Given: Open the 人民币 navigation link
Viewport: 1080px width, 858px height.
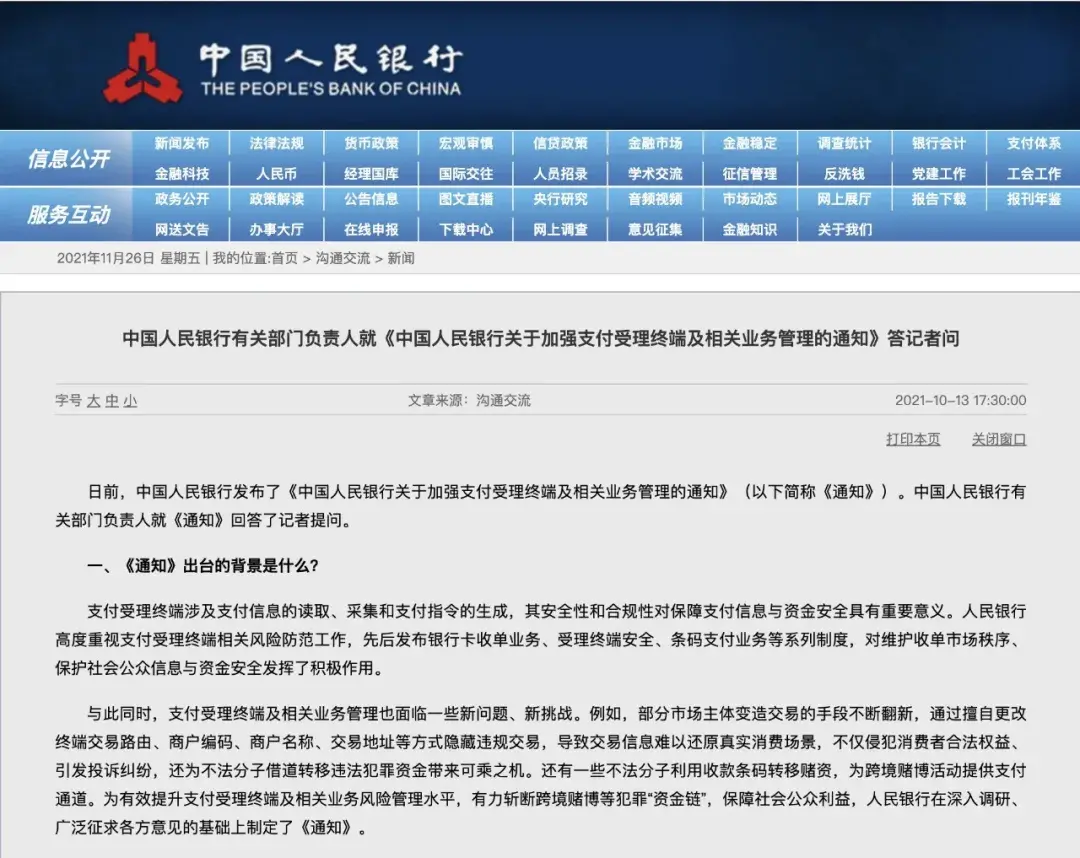Looking at the screenshot, I should [276, 173].
